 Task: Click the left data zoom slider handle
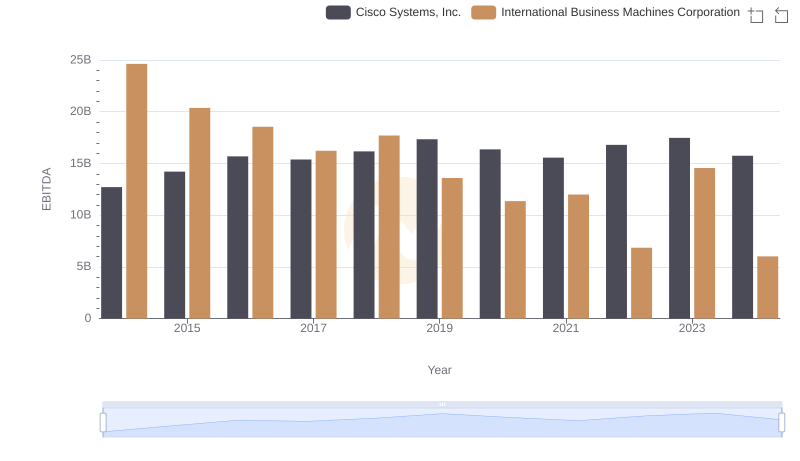(x=103, y=423)
